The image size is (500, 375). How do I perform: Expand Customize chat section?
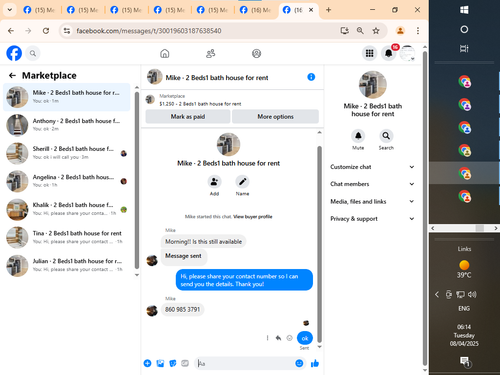pos(372,167)
